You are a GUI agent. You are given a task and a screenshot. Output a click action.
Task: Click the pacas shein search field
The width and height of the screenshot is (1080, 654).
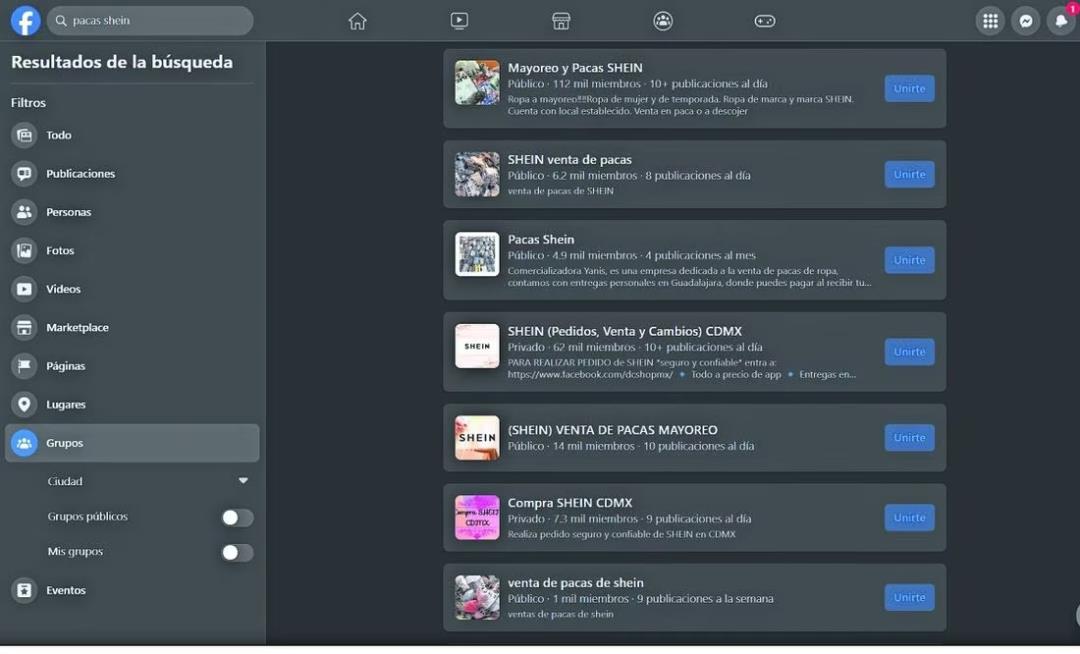coord(150,20)
